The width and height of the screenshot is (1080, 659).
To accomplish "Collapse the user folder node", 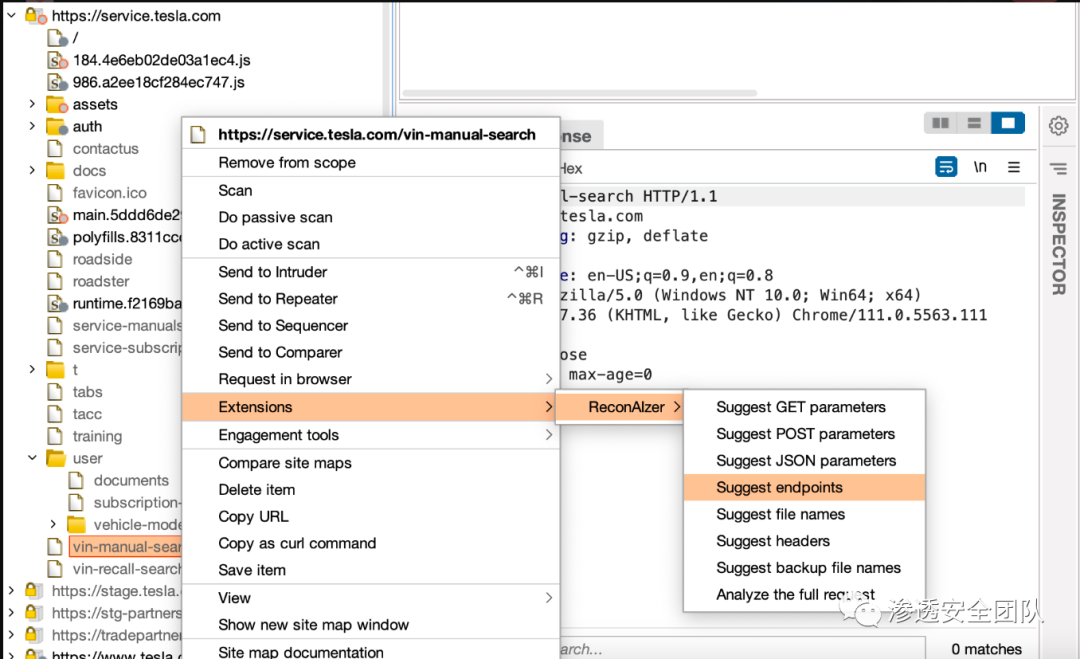I will point(32,457).
